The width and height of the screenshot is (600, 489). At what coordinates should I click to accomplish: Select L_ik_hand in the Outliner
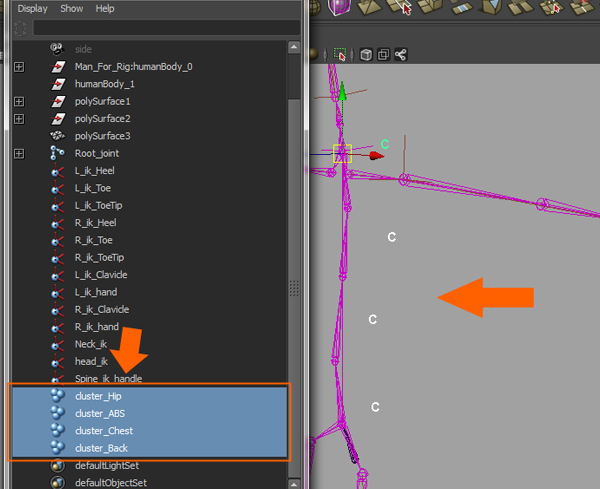pos(96,292)
